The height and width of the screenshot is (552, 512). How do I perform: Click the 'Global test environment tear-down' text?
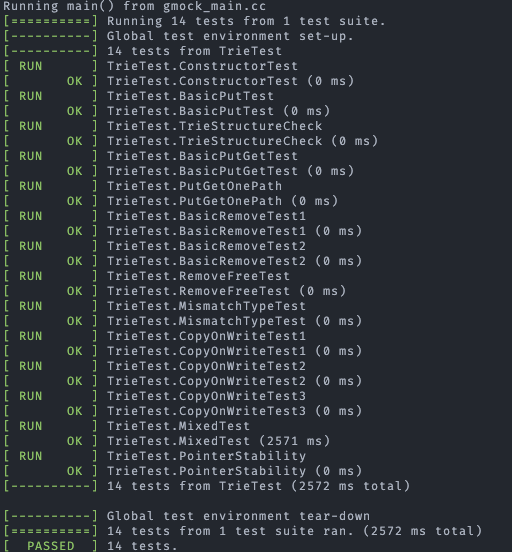238,516
